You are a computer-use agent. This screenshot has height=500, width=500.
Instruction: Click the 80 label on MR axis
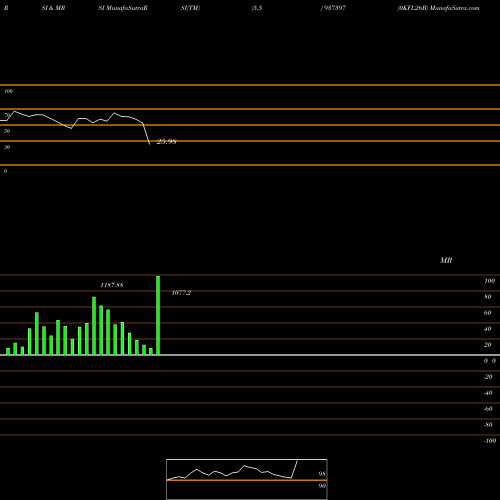[x=488, y=297]
